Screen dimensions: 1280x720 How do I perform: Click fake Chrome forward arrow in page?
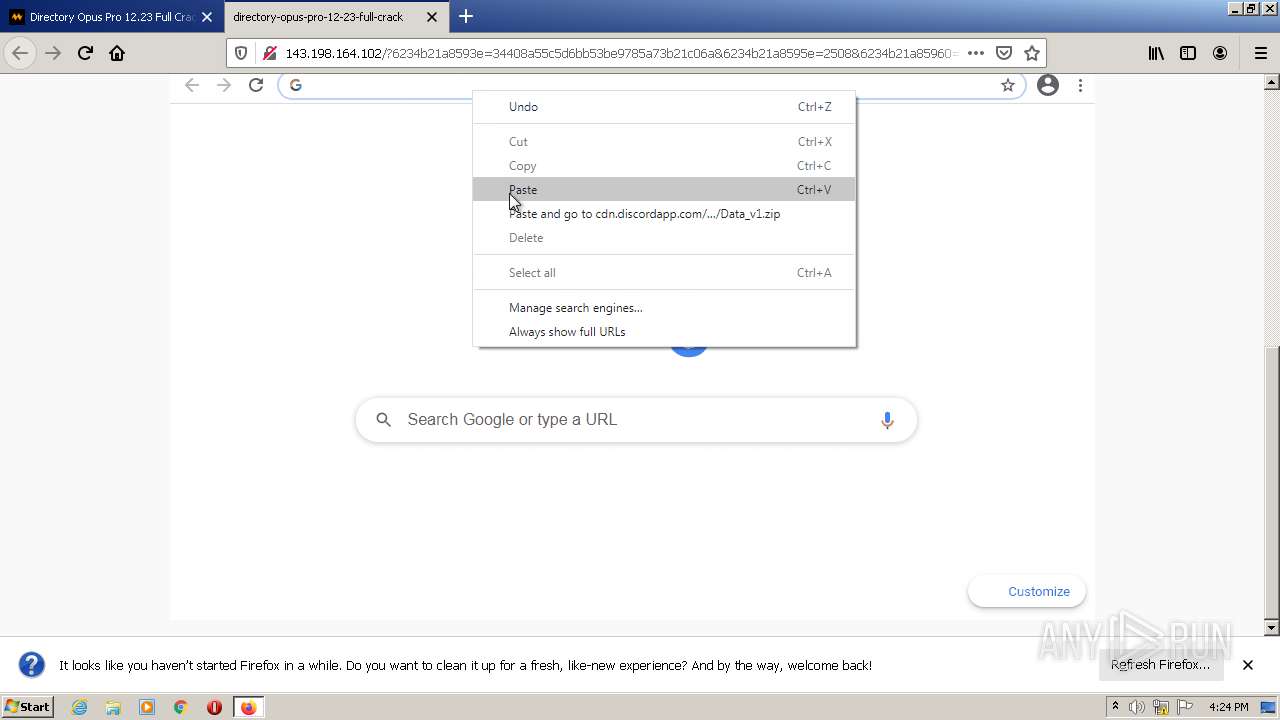click(x=224, y=85)
